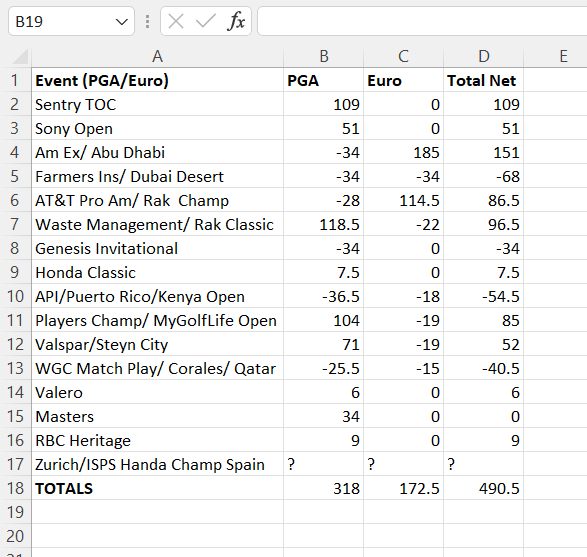
Task: Select row 10 header
Action: point(15,296)
